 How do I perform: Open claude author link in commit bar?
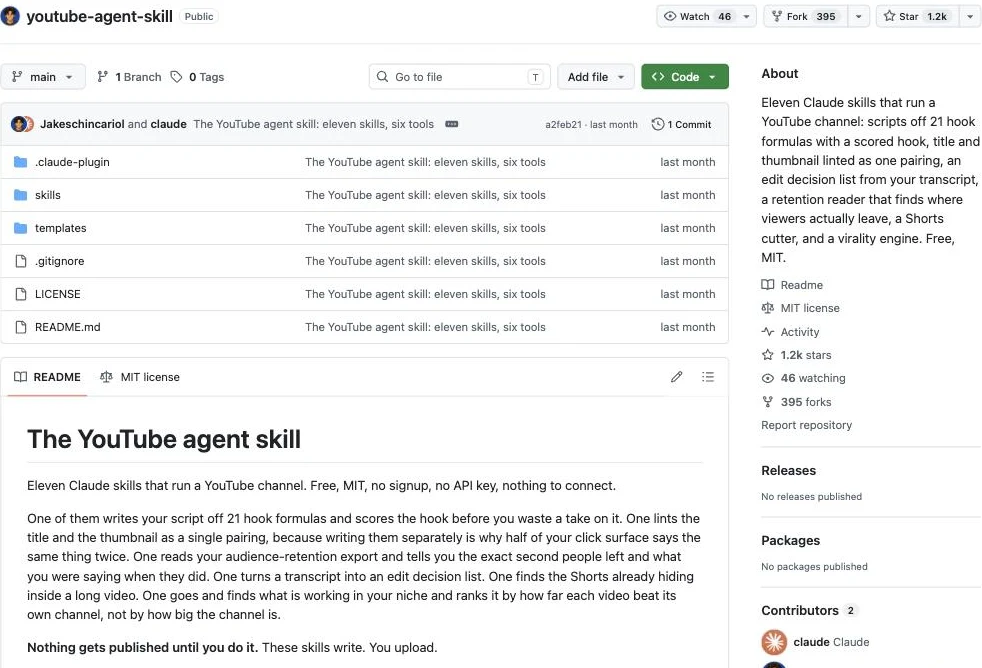[x=168, y=124]
